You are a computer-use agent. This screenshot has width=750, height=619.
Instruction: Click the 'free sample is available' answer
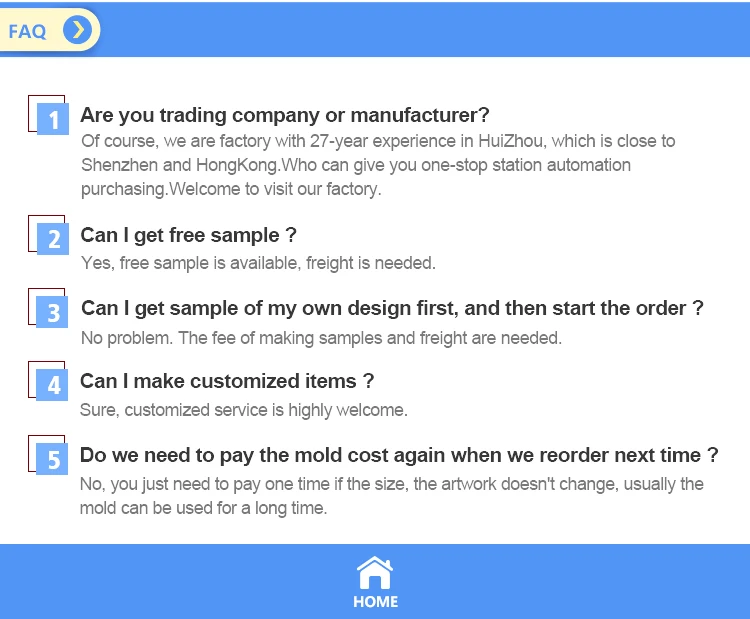click(258, 263)
